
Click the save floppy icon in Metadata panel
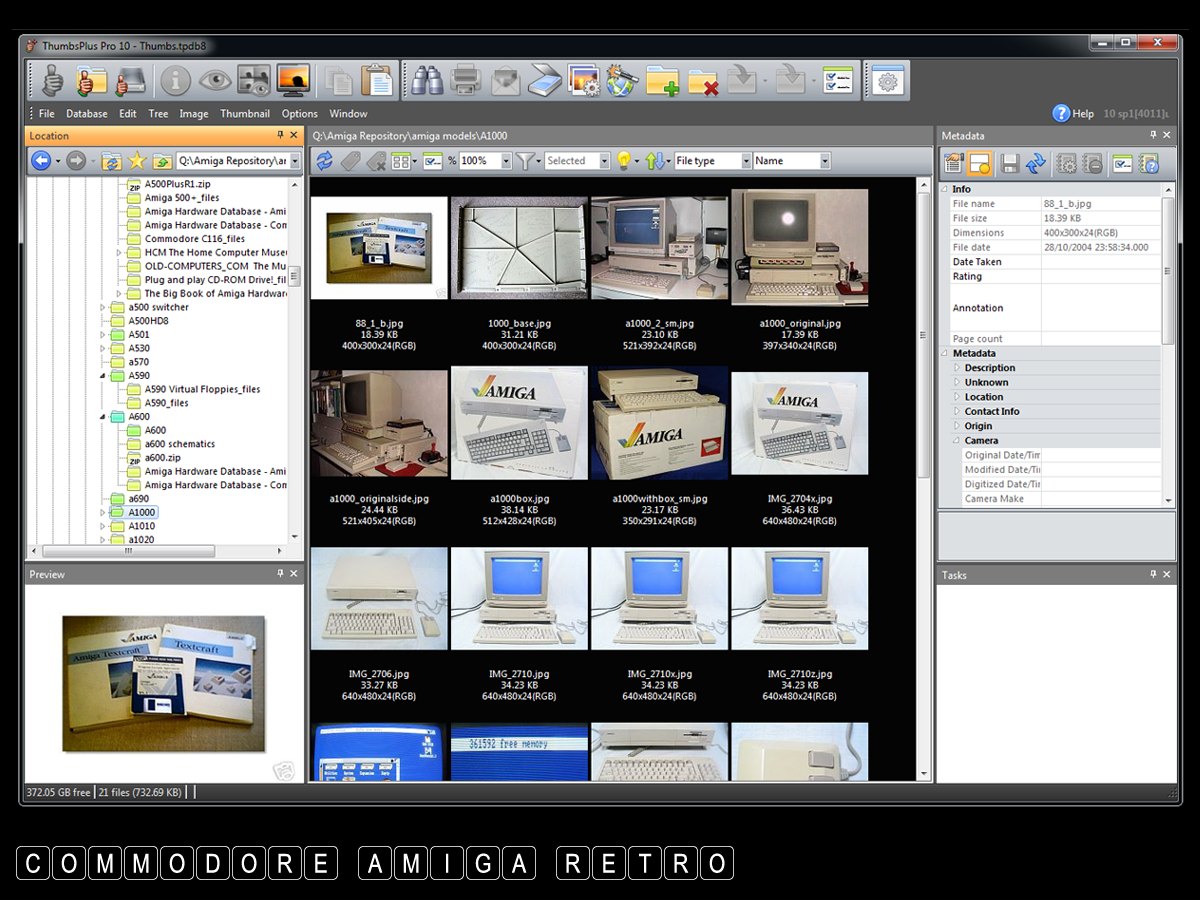click(1010, 163)
